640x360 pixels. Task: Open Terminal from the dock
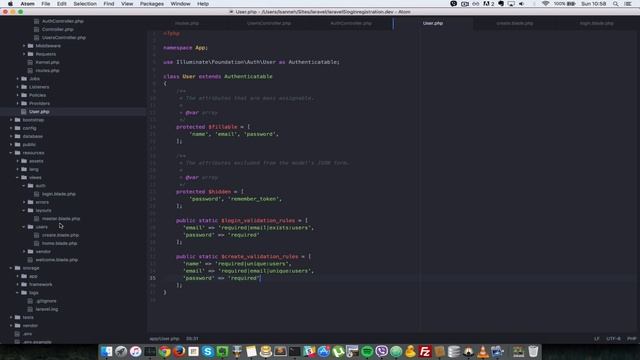pyautogui.click(x=294, y=351)
